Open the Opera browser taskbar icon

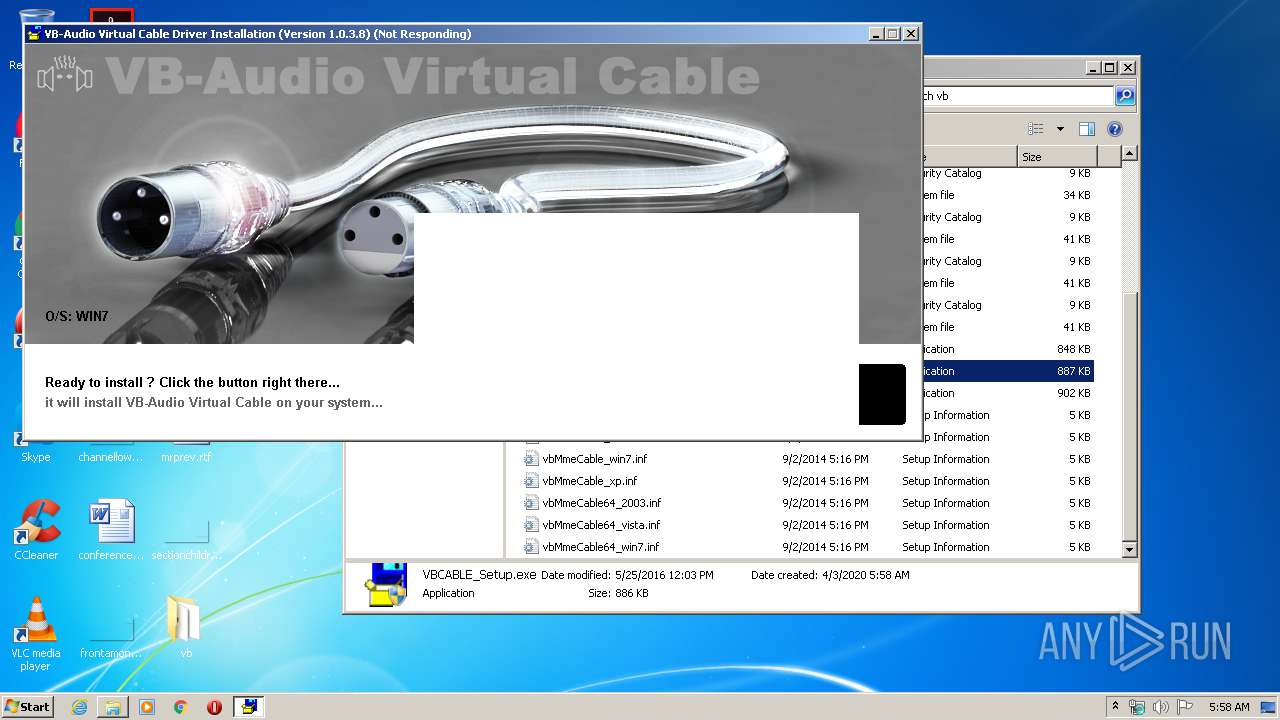[214, 707]
